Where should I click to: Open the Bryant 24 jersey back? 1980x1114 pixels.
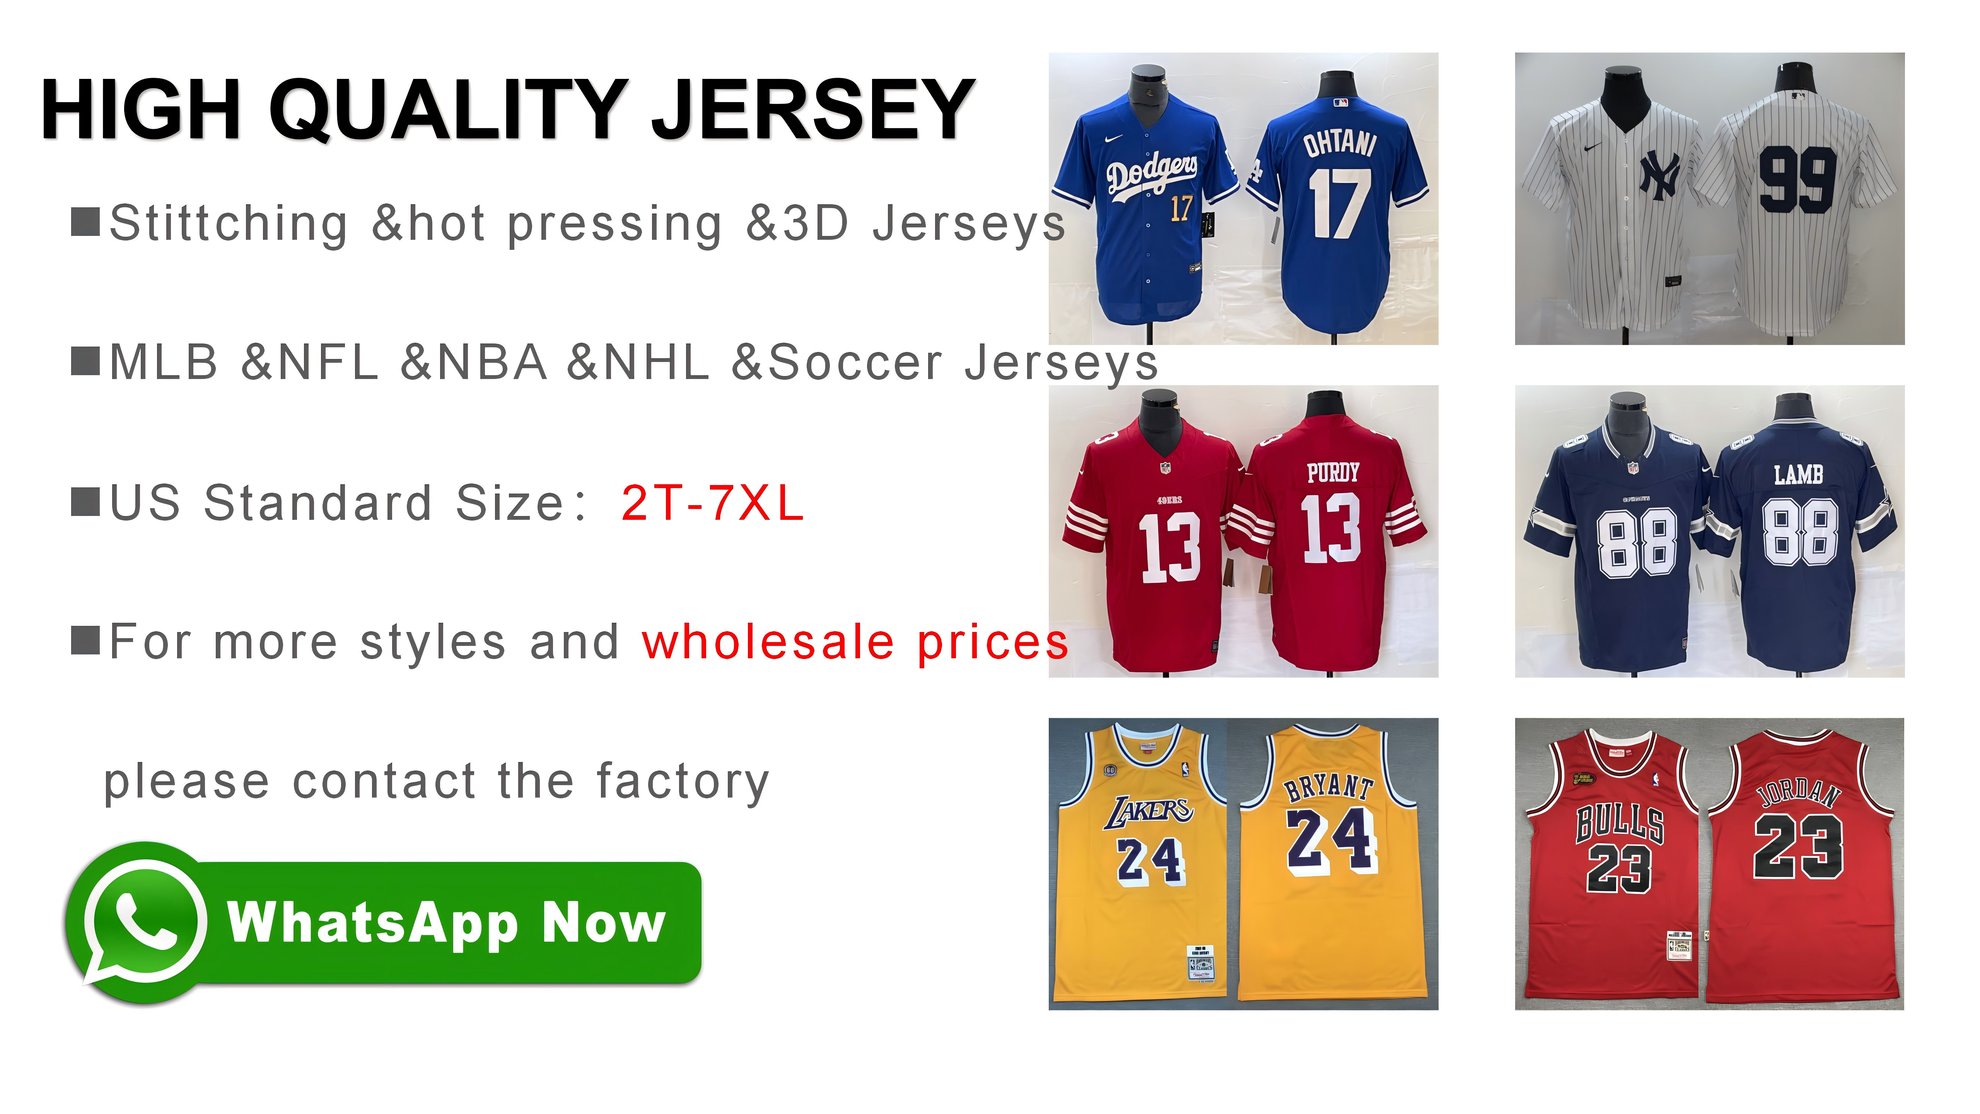click(x=1332, y=860)
